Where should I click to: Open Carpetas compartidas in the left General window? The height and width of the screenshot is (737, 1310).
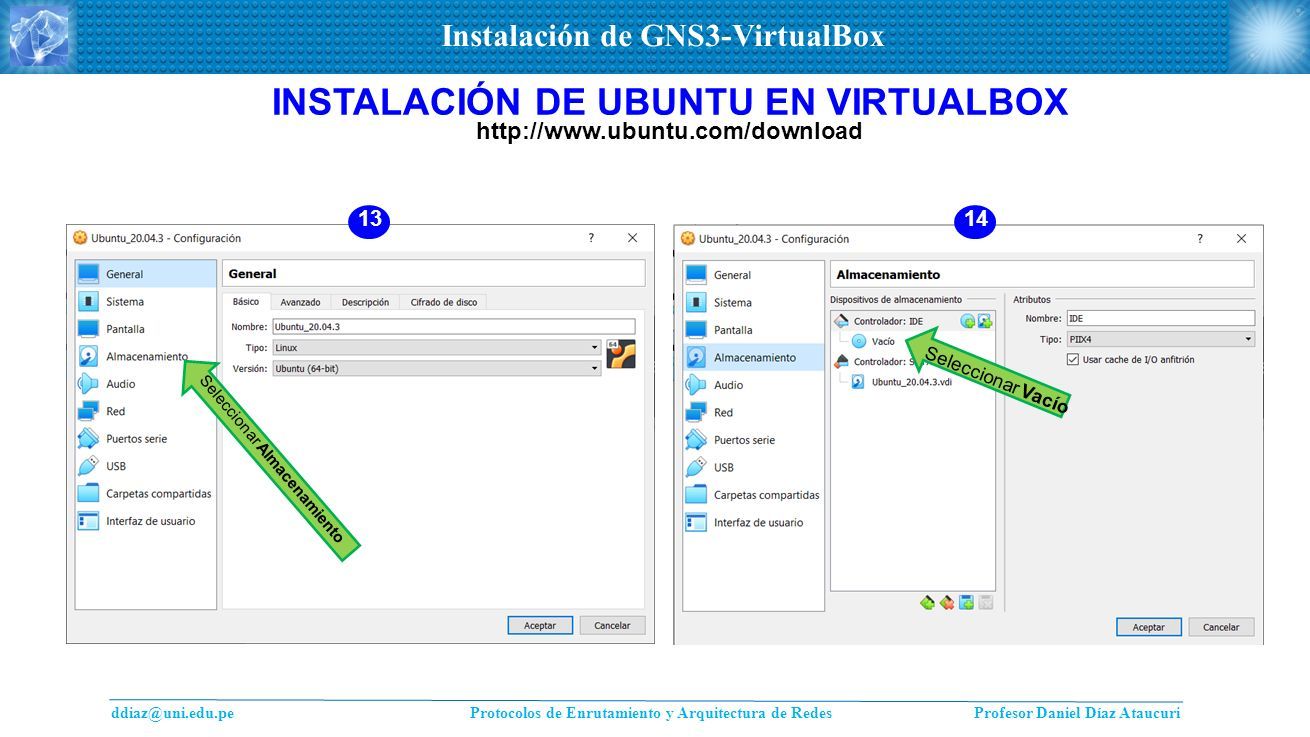pos(146,493)
